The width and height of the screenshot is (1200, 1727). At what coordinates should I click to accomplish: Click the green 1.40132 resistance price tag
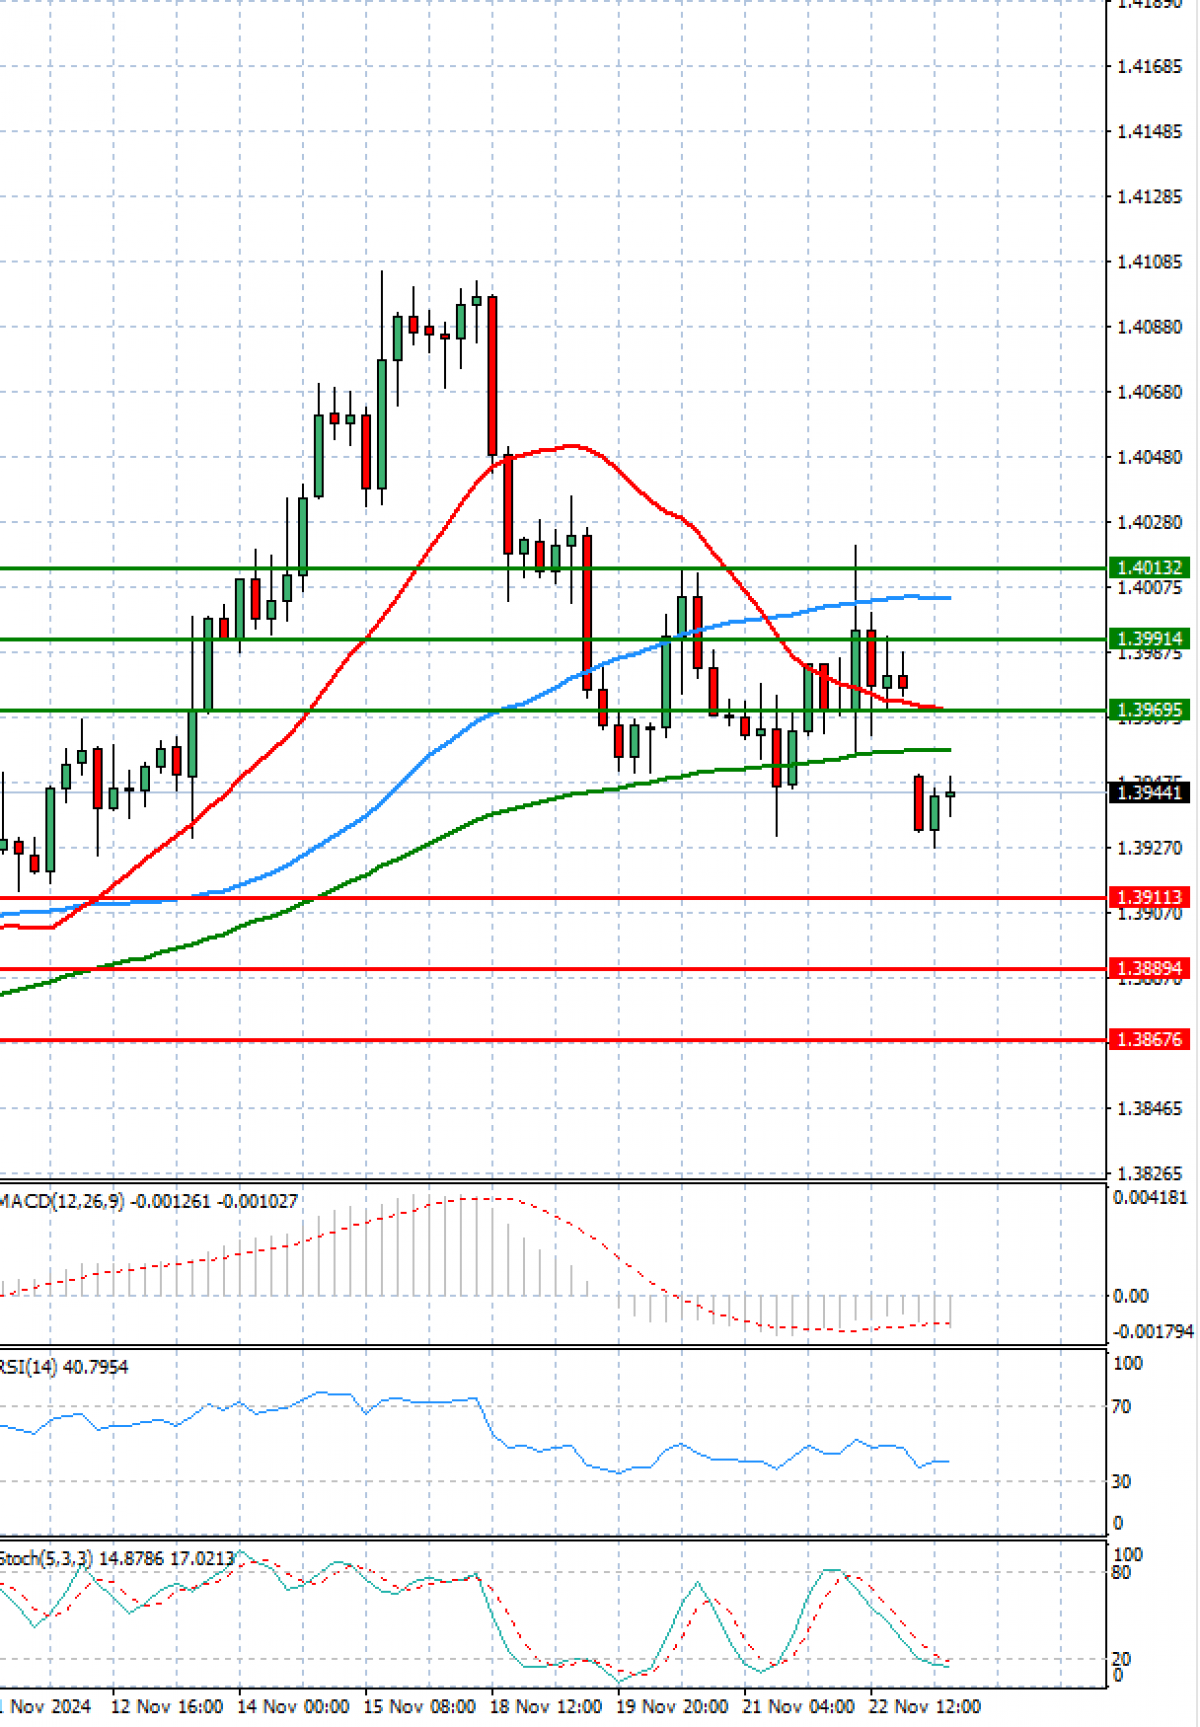click(1149, 568)
